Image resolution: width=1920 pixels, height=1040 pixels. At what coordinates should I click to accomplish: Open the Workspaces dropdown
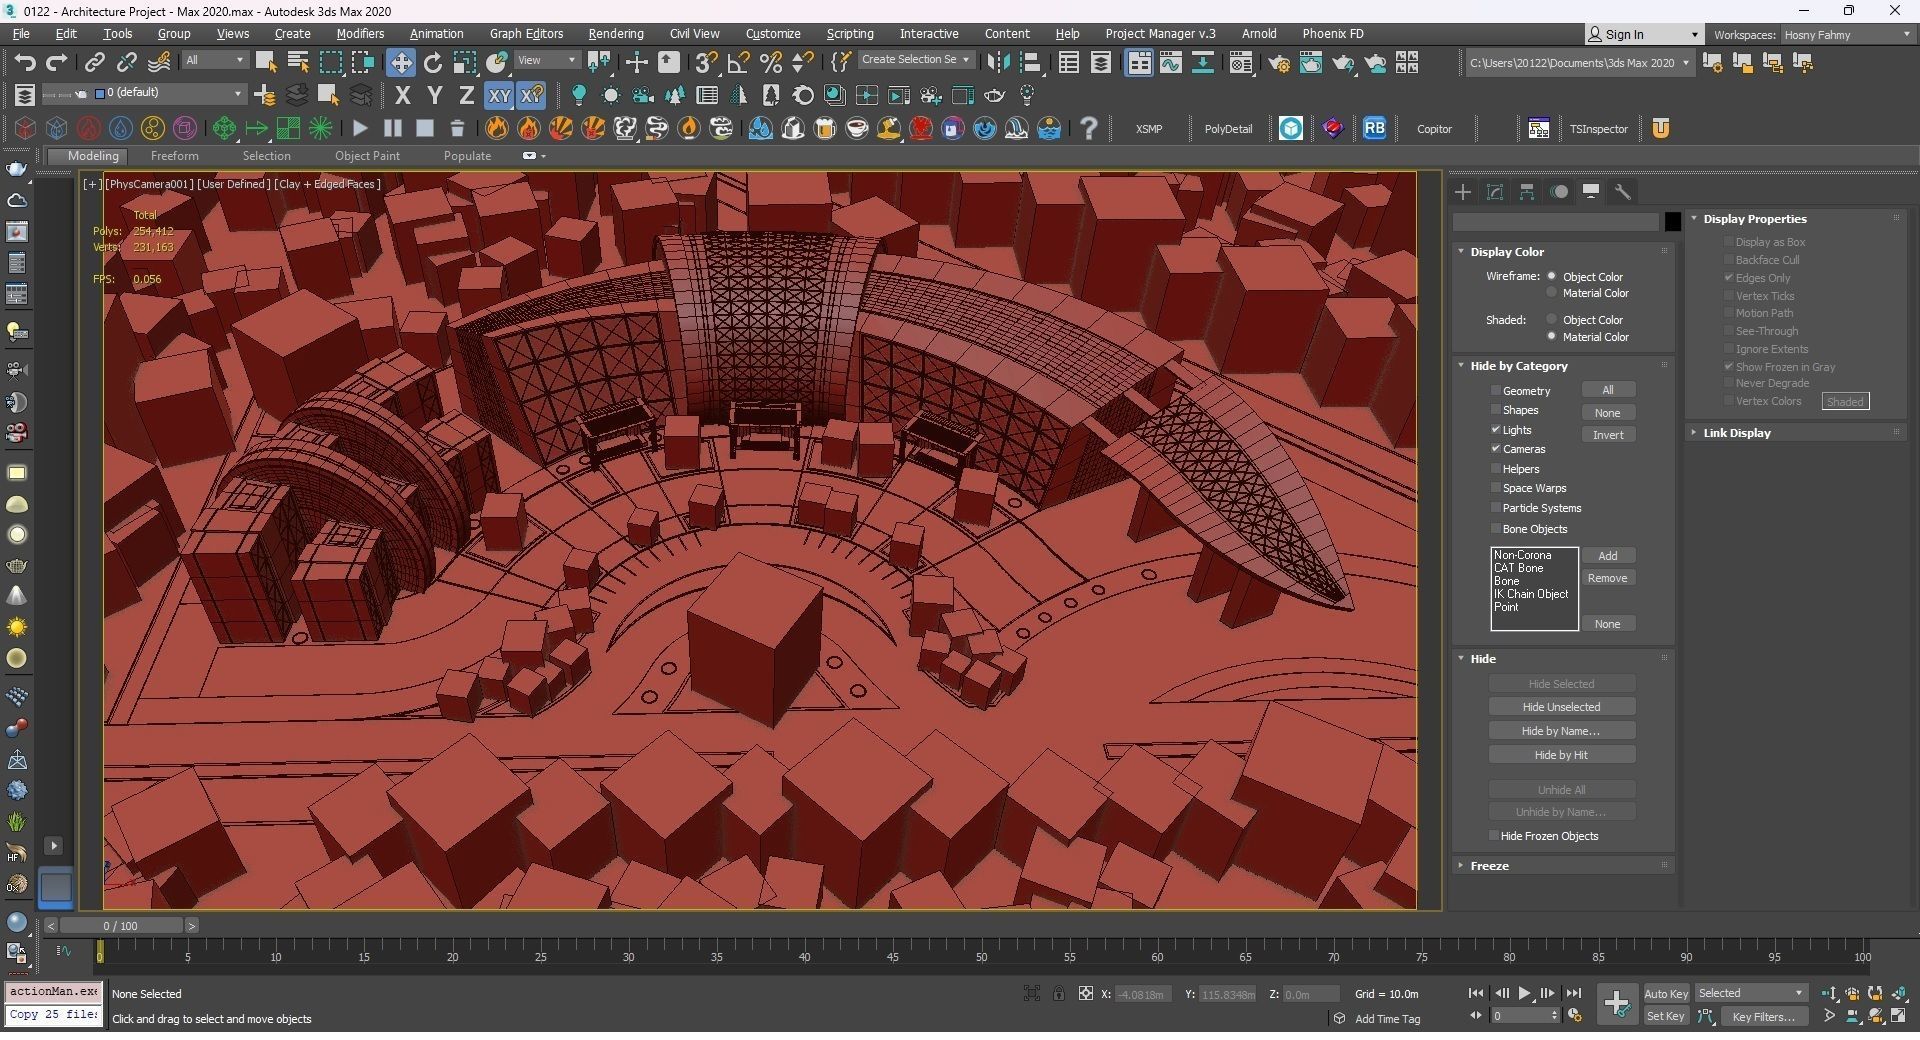pyautogui.click(x=1847, y=35)
